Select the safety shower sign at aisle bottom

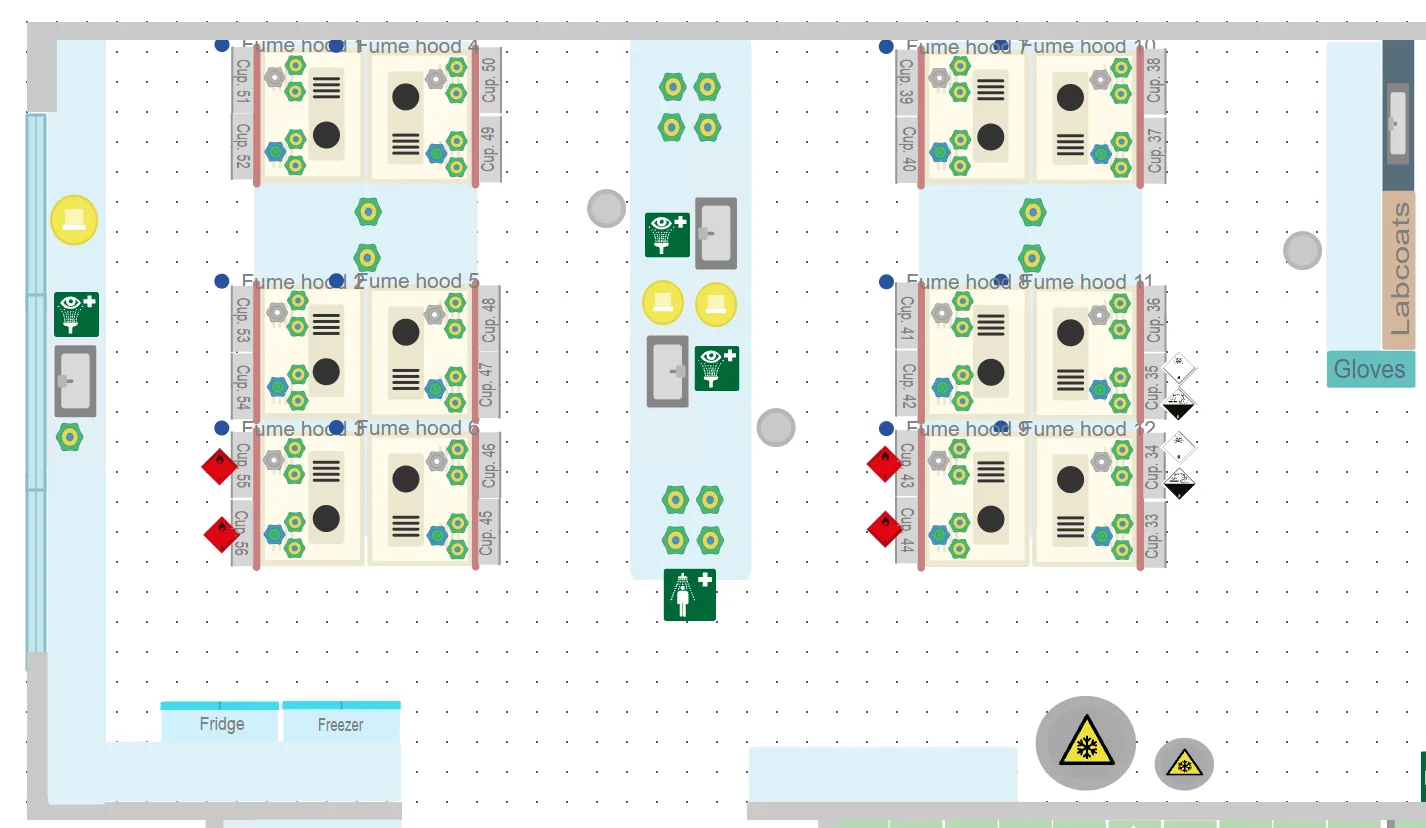pos(690,593)
